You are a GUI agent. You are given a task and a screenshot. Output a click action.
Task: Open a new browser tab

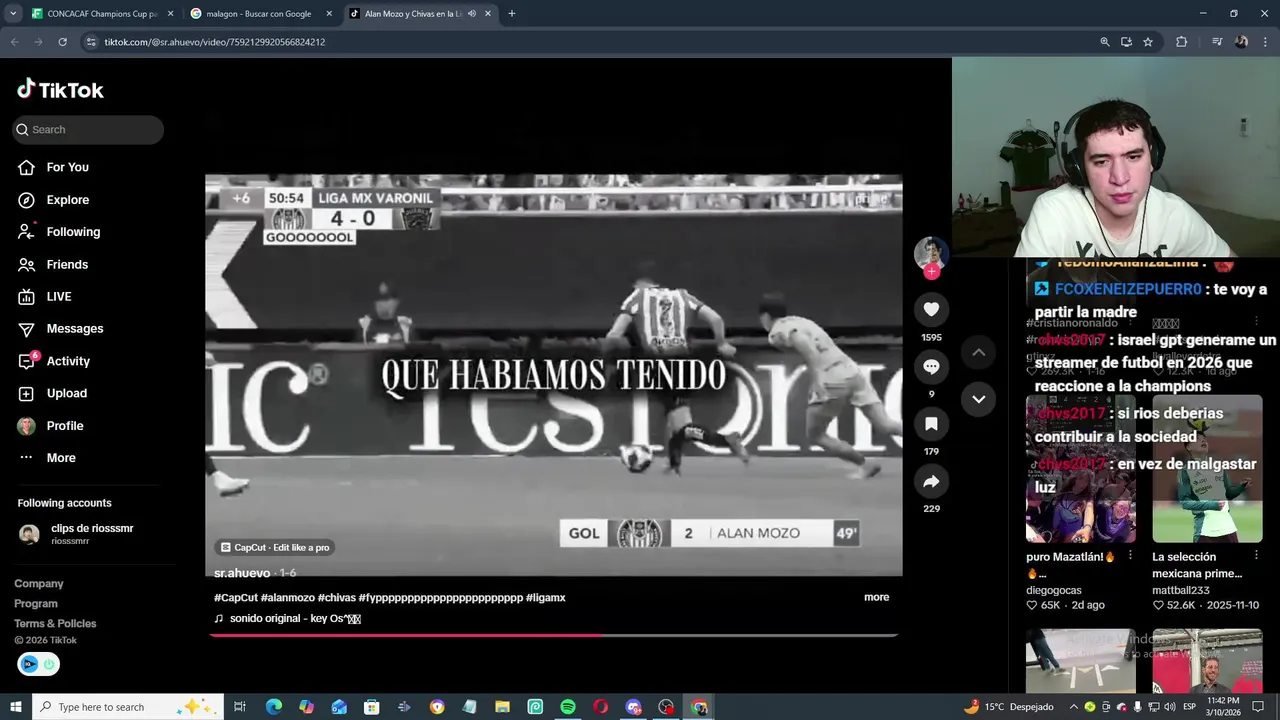tap(512, 14)
